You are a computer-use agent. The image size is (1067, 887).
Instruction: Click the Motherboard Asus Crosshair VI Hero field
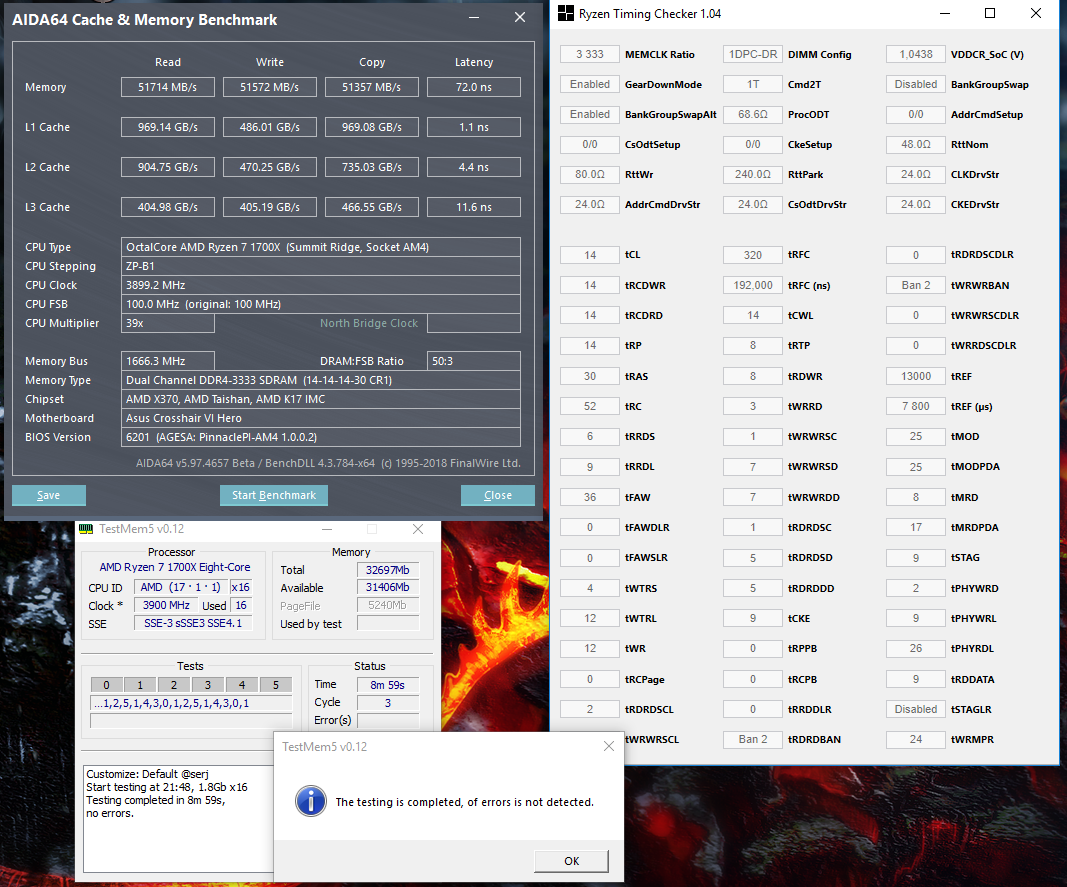321,418
